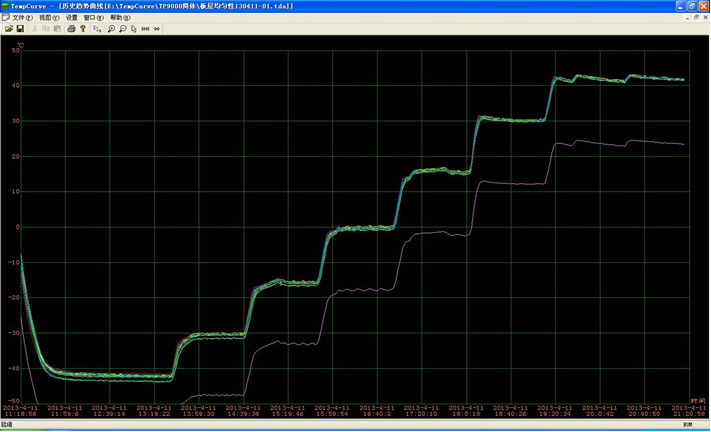Close the inner chart document window
The width and height of the screenshot is (711, 432).
pos(705,17)
